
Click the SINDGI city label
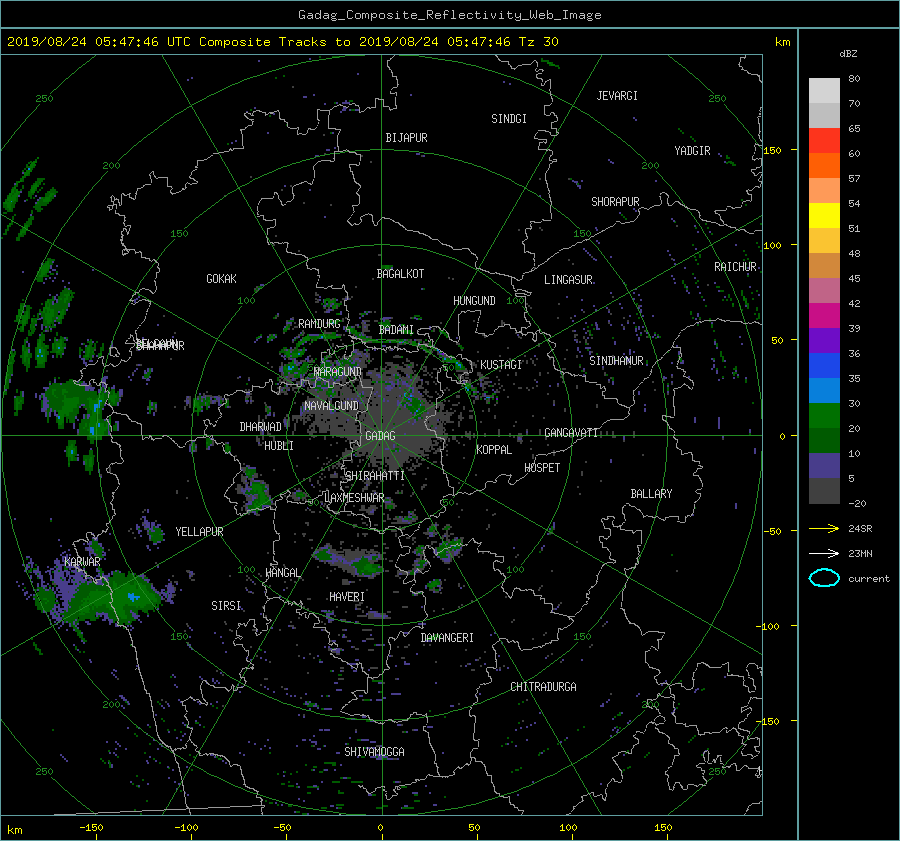pos(509,119)
